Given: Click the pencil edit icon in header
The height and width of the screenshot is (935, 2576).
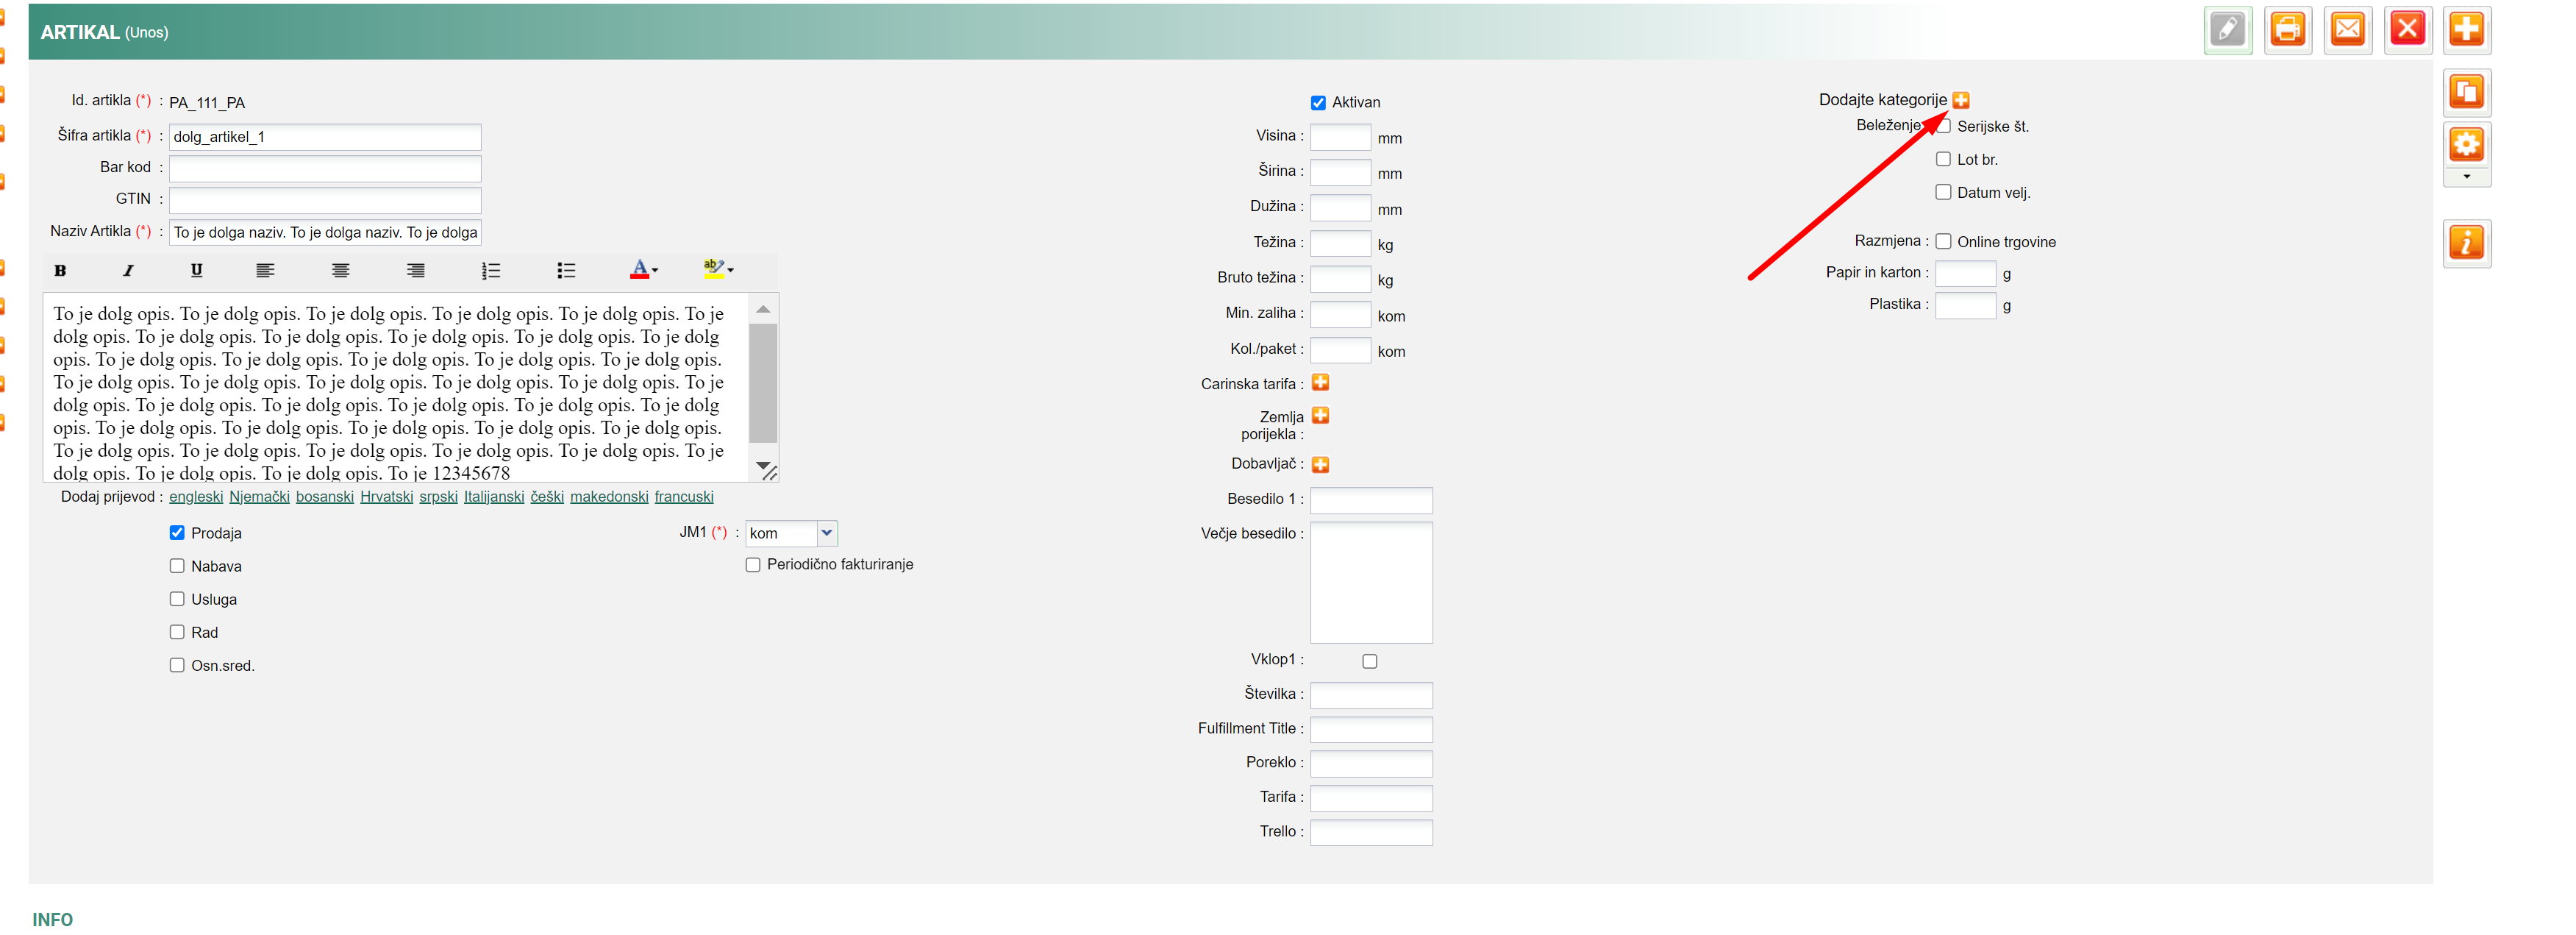Looking at the screenshot, I should coord(2227,30).
